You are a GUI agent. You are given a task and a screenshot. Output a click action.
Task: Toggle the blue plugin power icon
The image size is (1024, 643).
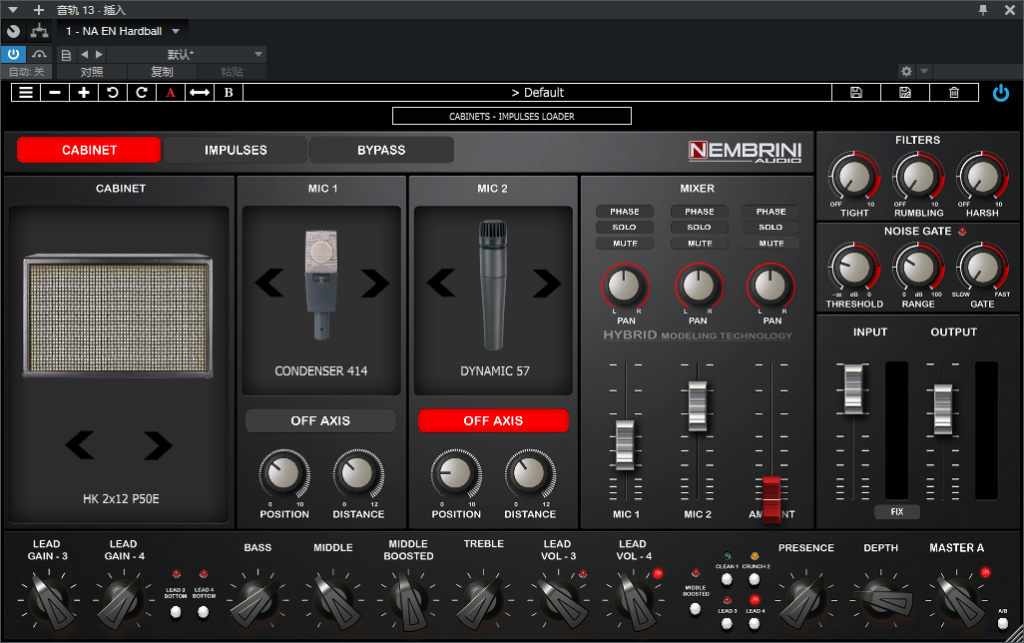click(1000, 93)
